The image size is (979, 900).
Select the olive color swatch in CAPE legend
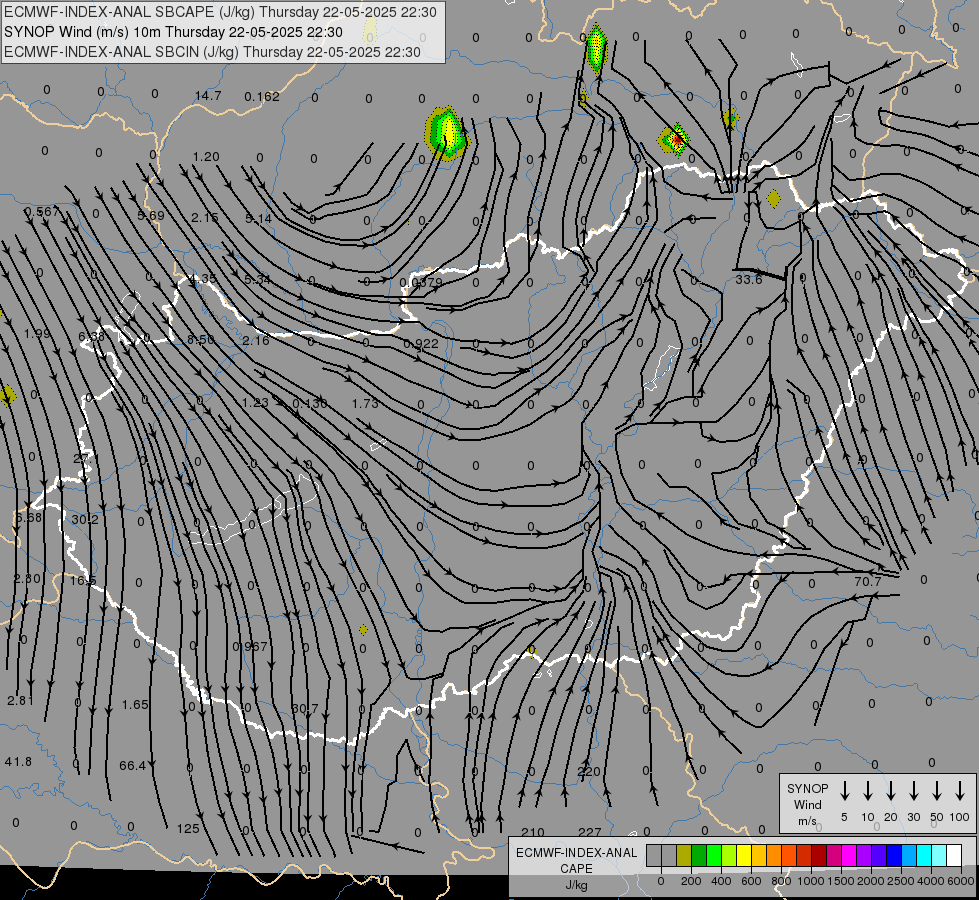[684, 856]
